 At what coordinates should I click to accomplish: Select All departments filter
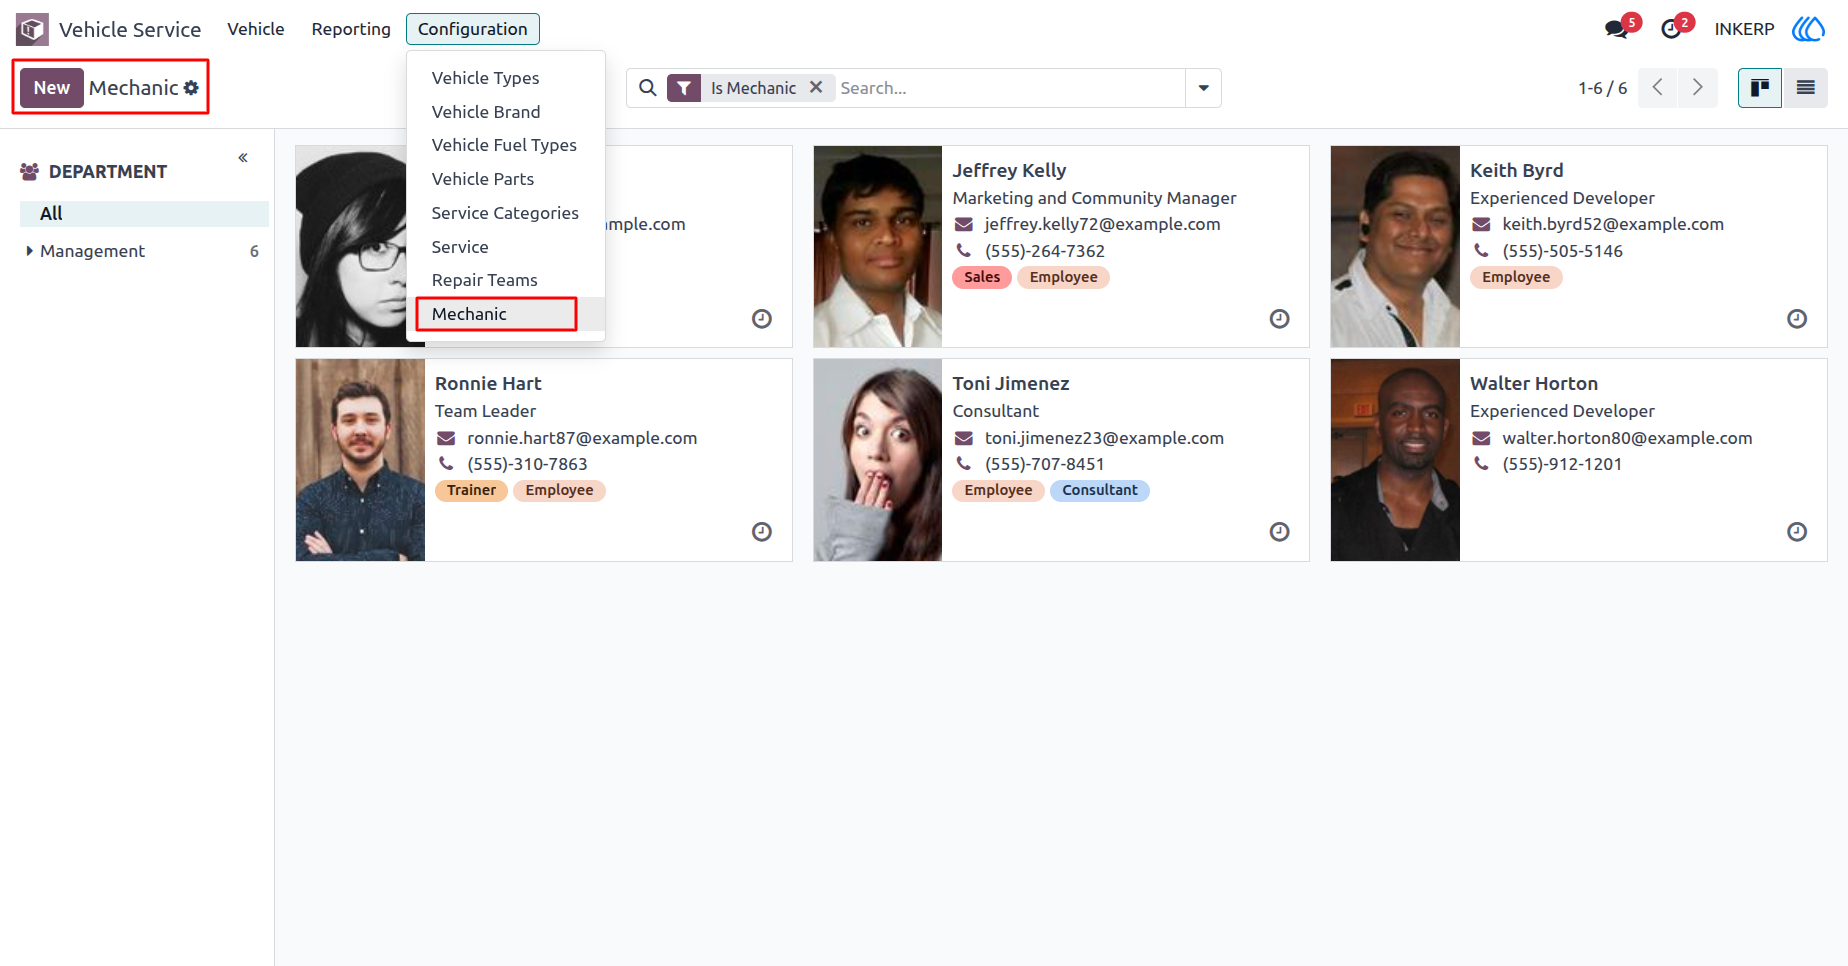pos(144,213)
